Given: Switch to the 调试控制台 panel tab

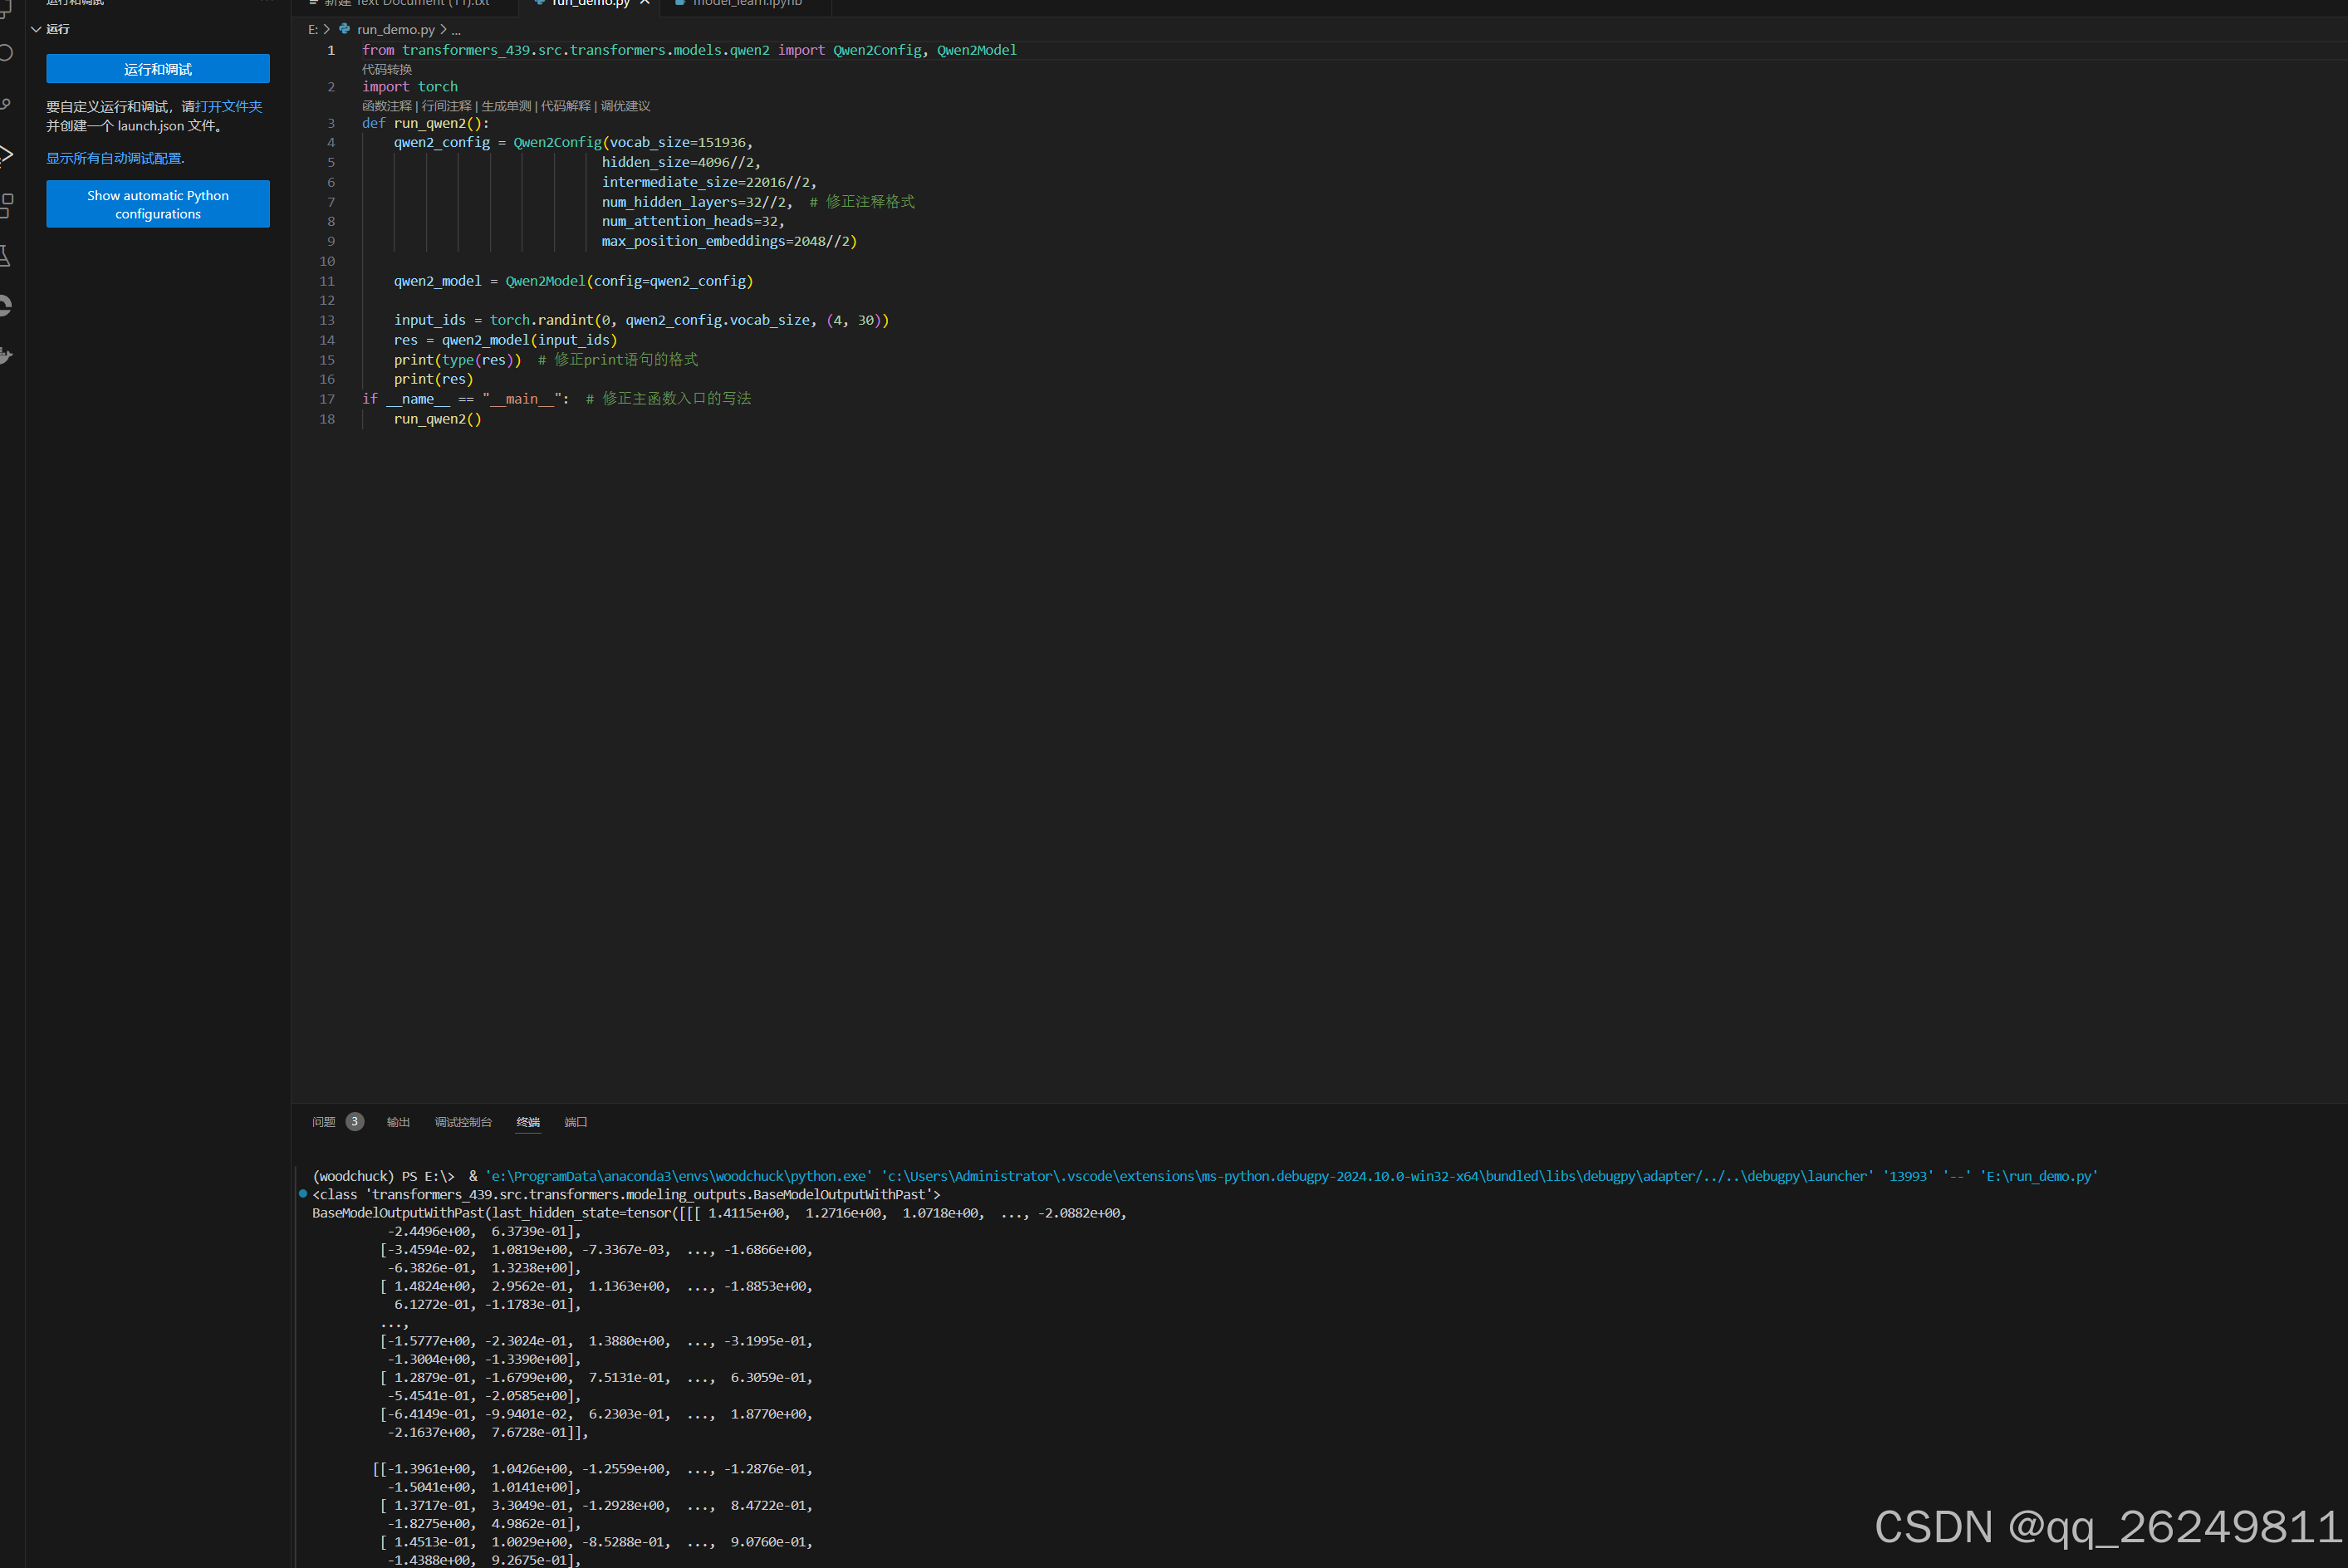Looking at the screenshot, I should [x=463, y=1122].
